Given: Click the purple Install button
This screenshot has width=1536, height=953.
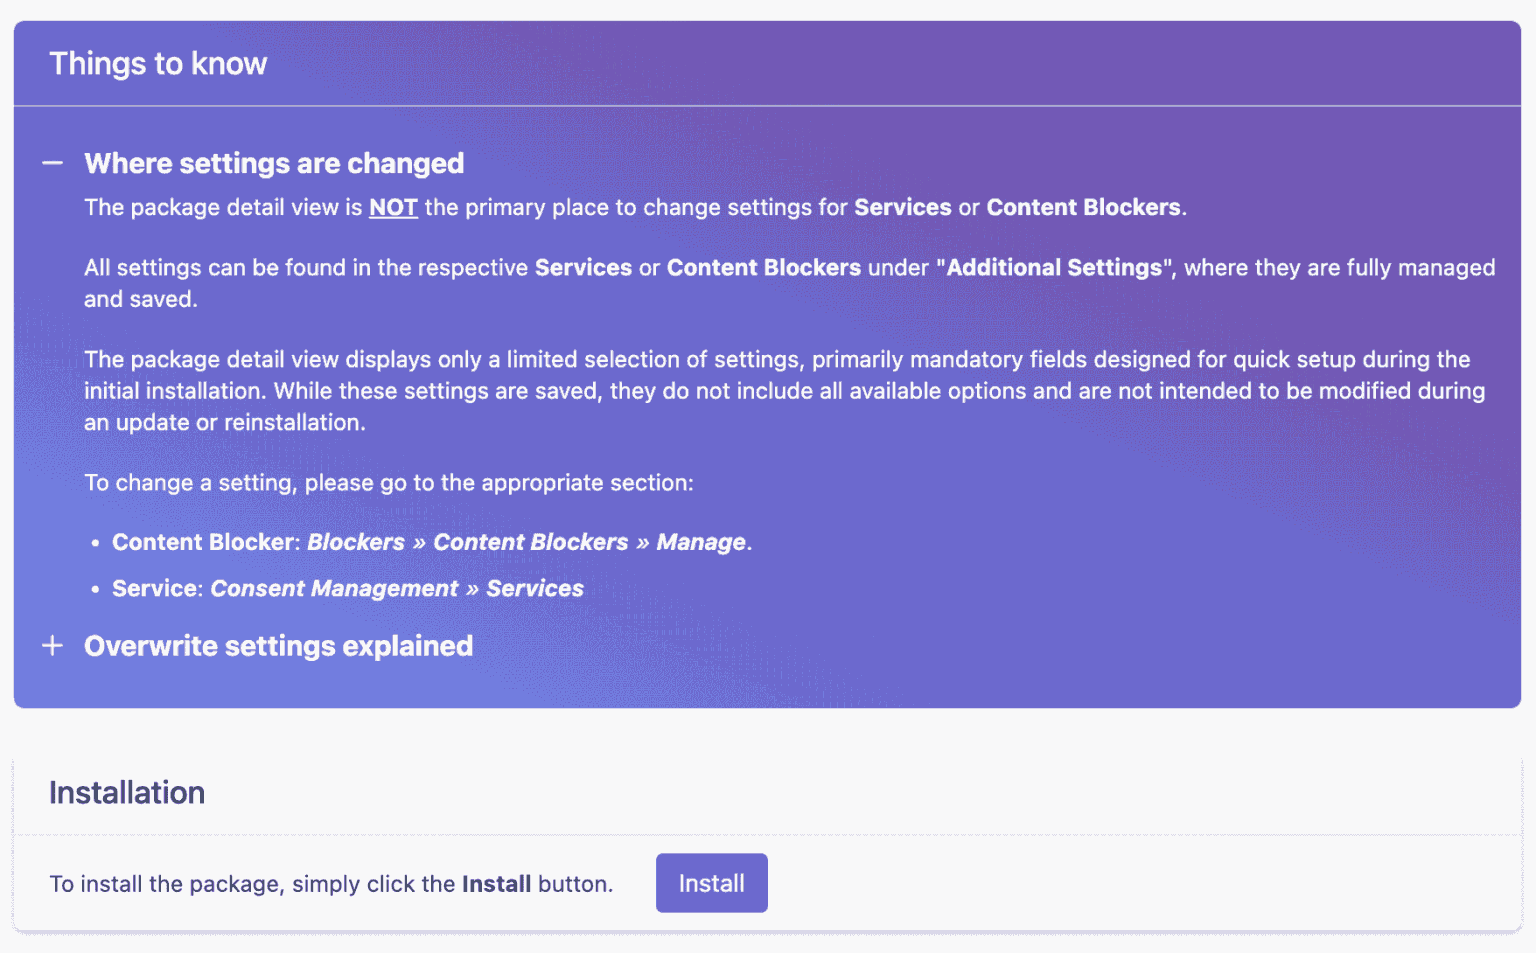Looking at the screenshot, I should click(x=712, y=883).
